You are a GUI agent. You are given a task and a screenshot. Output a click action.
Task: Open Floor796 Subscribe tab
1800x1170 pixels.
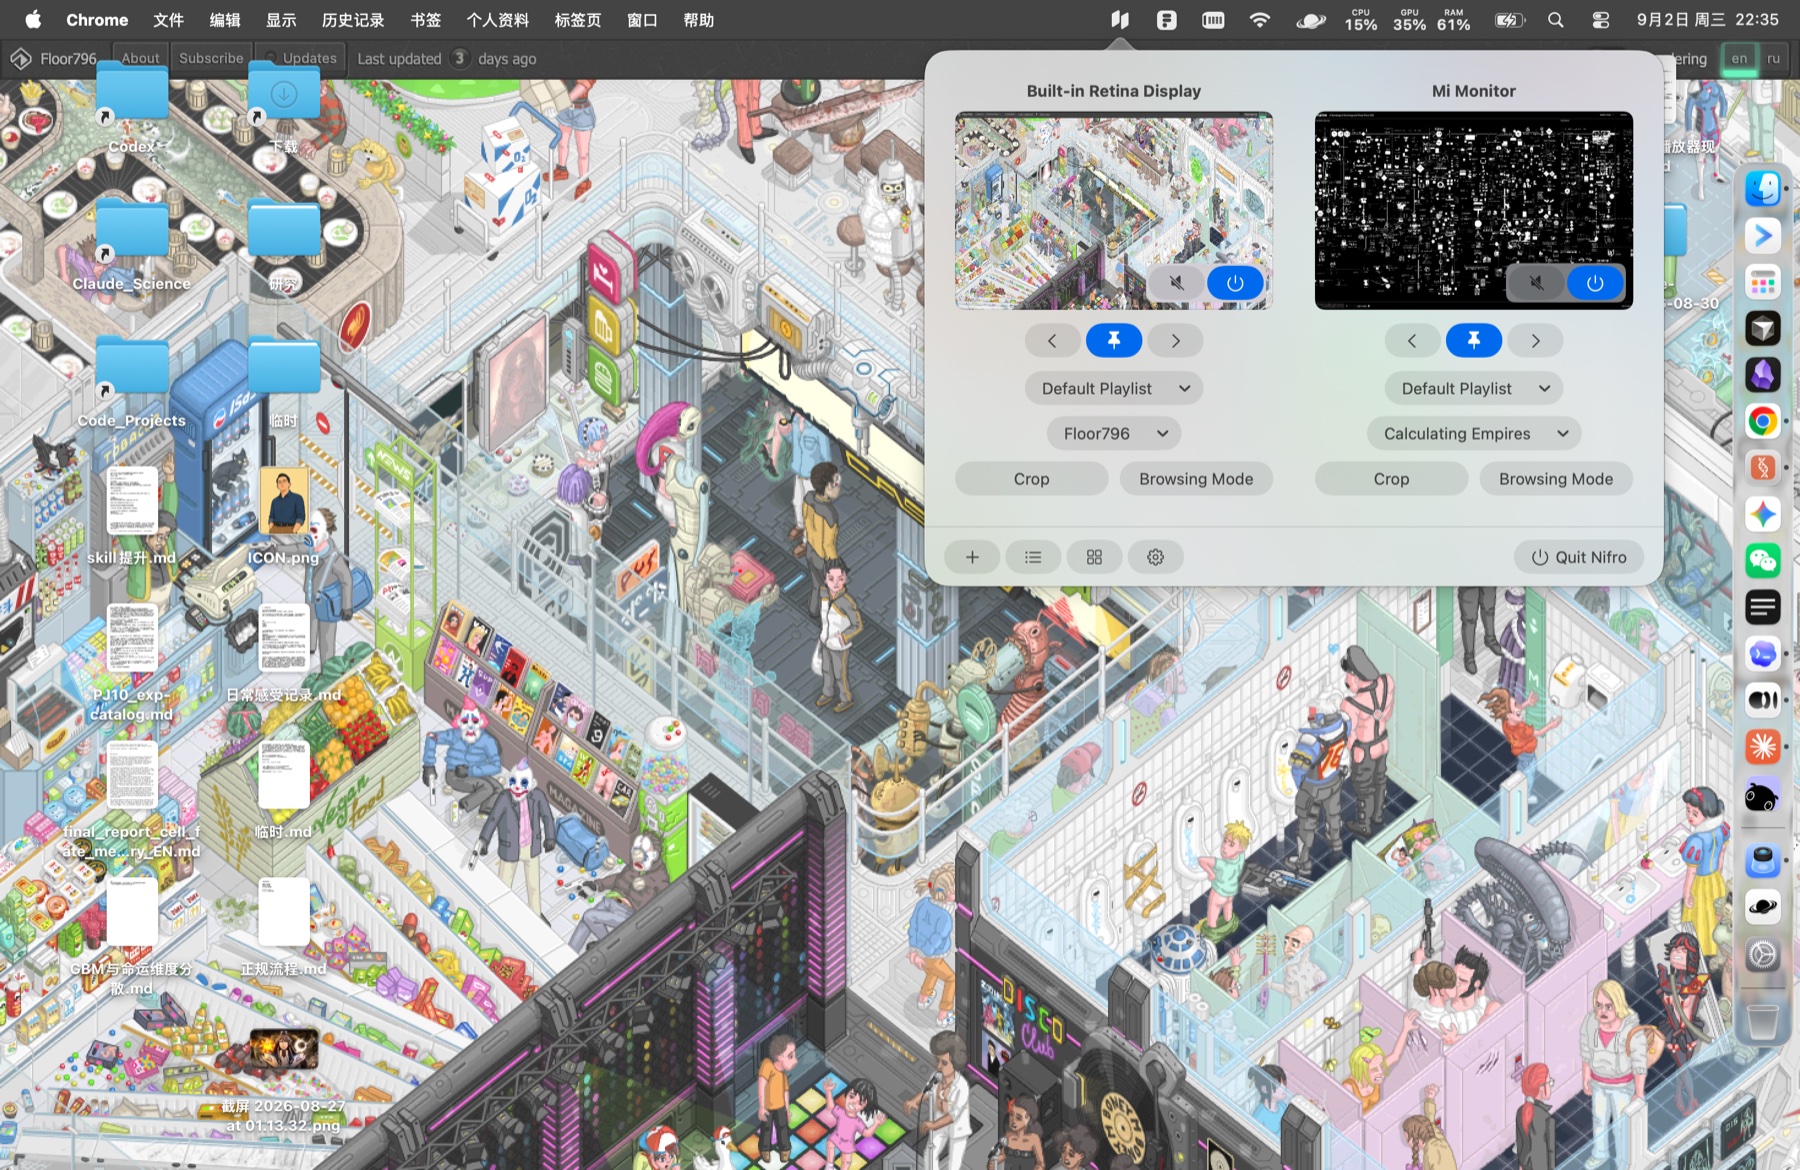211,58
